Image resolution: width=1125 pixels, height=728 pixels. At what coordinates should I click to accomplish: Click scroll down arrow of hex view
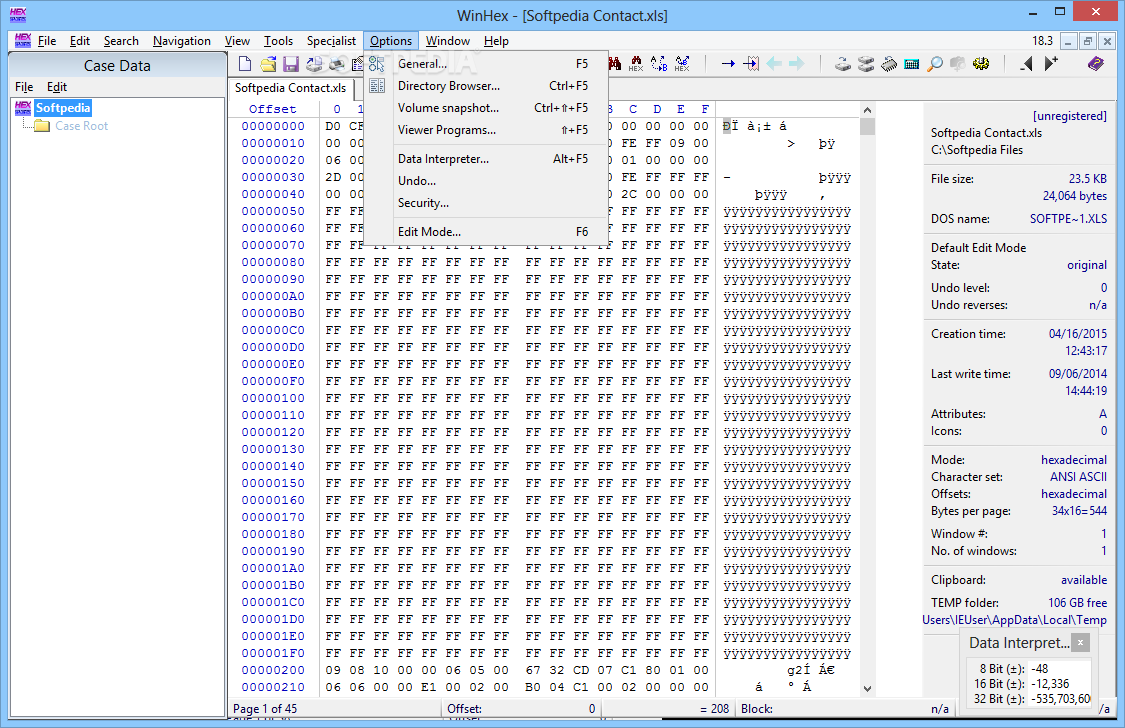tap(867, 689)
